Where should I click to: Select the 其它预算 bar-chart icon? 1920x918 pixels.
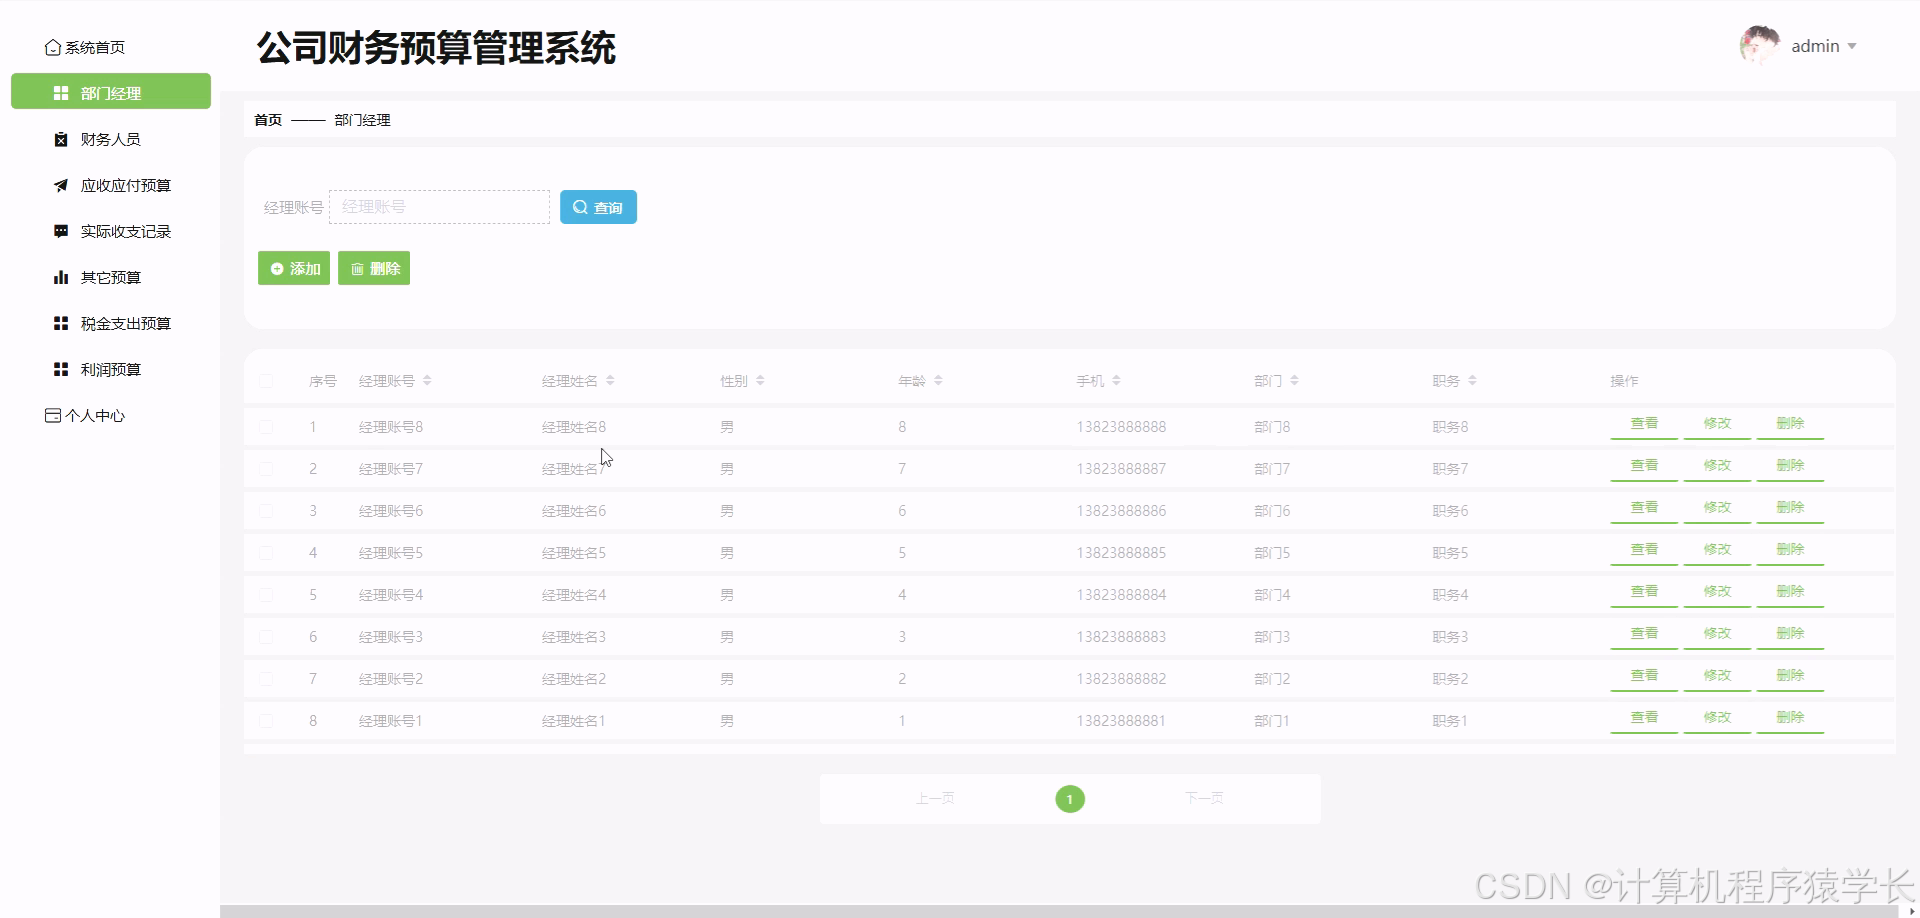[60, 277]
